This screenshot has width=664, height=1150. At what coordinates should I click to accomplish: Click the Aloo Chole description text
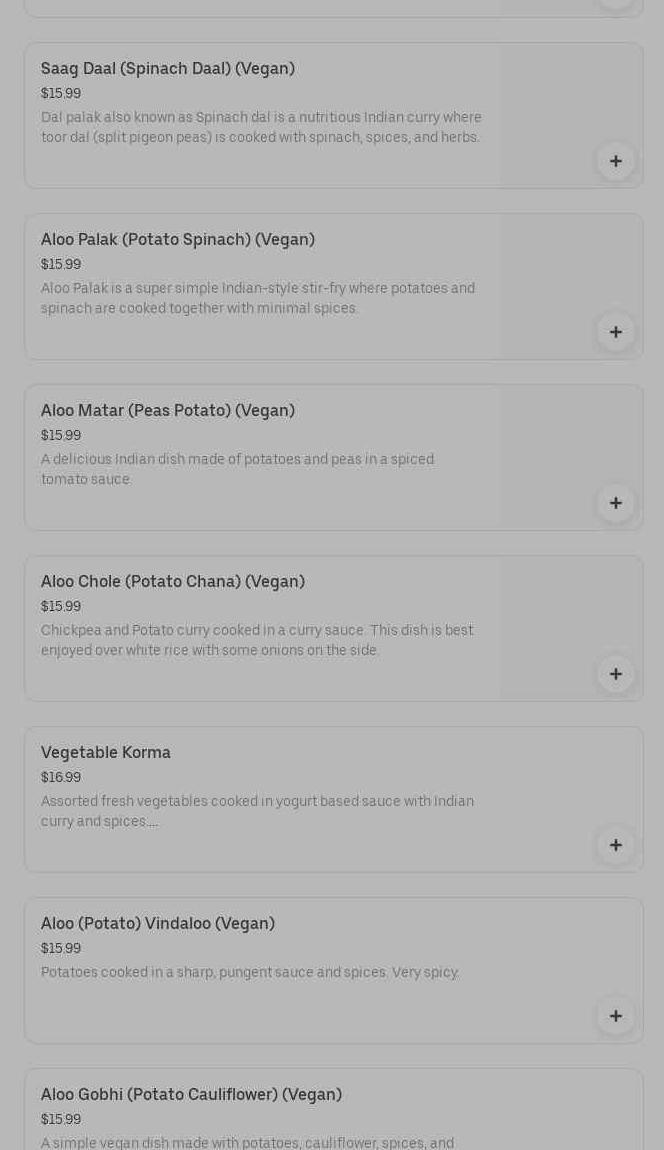(x=257, y=640)
